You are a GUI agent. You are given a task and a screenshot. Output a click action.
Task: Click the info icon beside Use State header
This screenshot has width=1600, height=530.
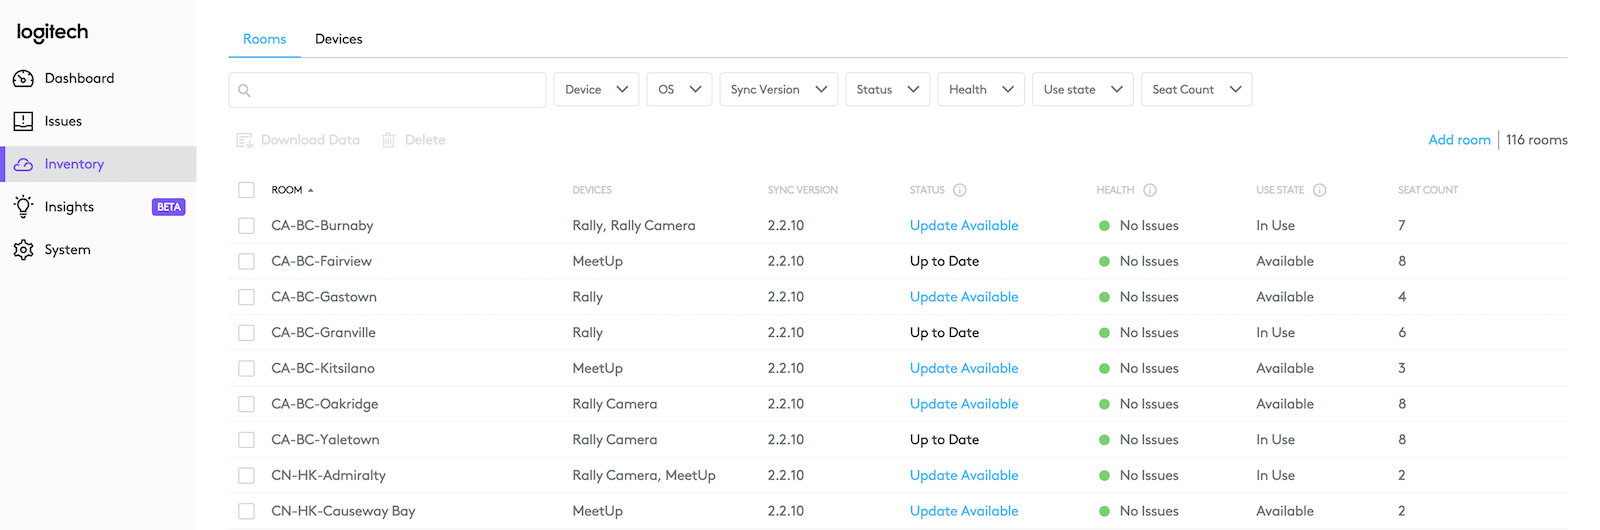pyautogui.click(x=1319, y=190)
